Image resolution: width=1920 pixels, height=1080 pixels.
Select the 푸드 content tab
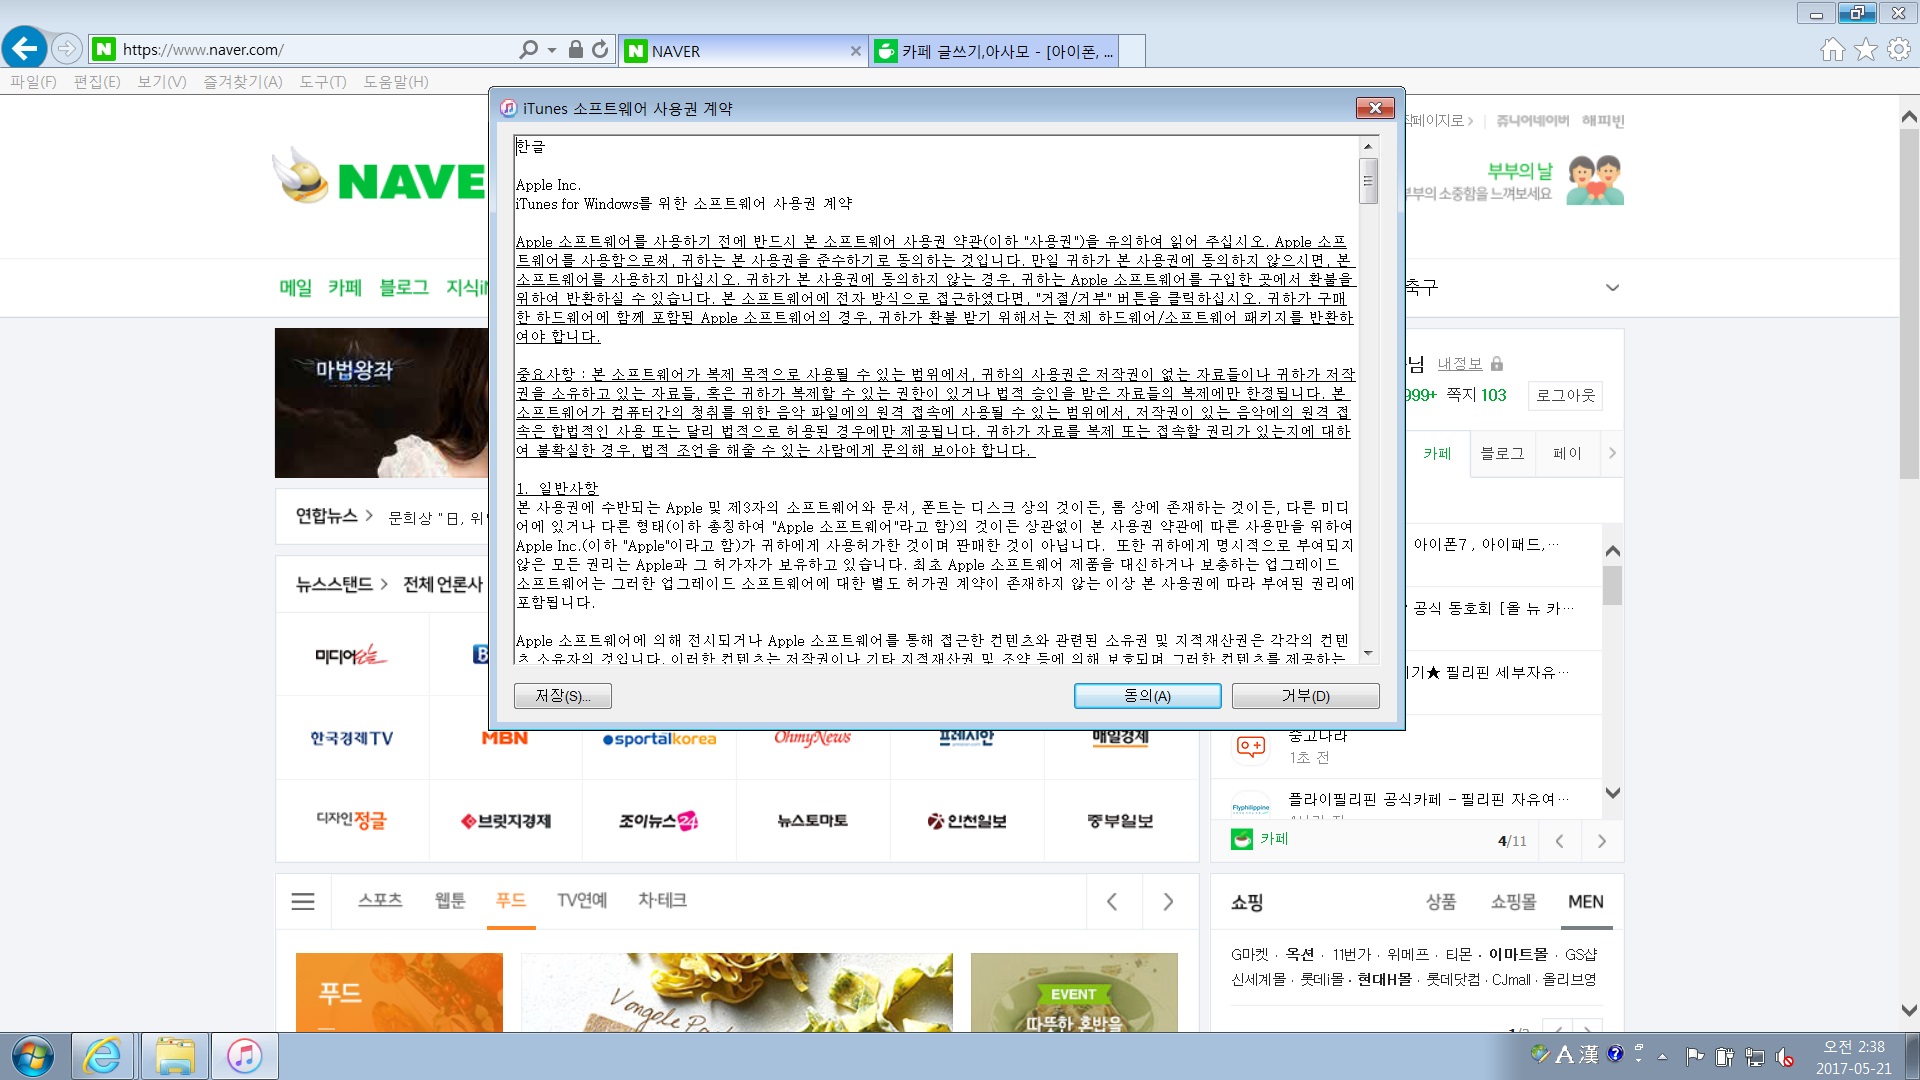point(510,900)
